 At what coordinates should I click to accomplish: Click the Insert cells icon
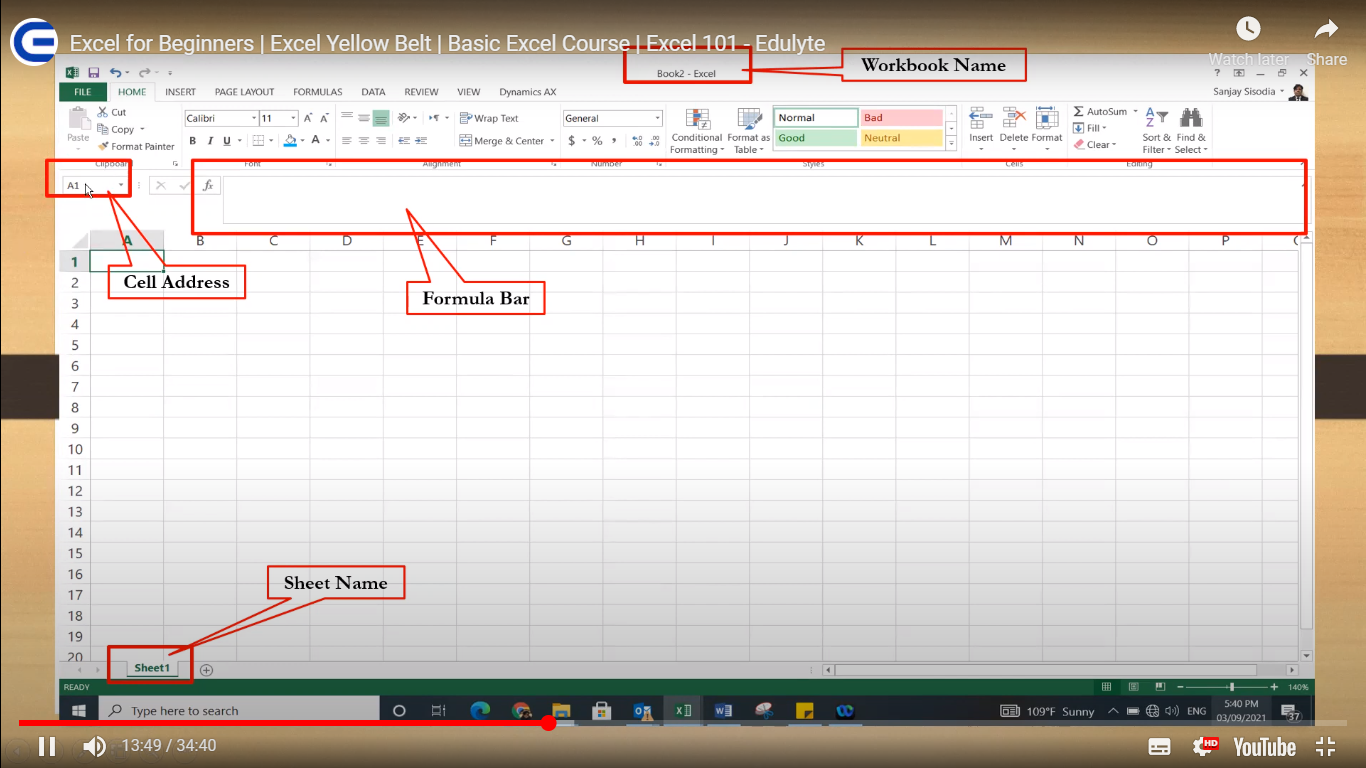pos(981,119)
